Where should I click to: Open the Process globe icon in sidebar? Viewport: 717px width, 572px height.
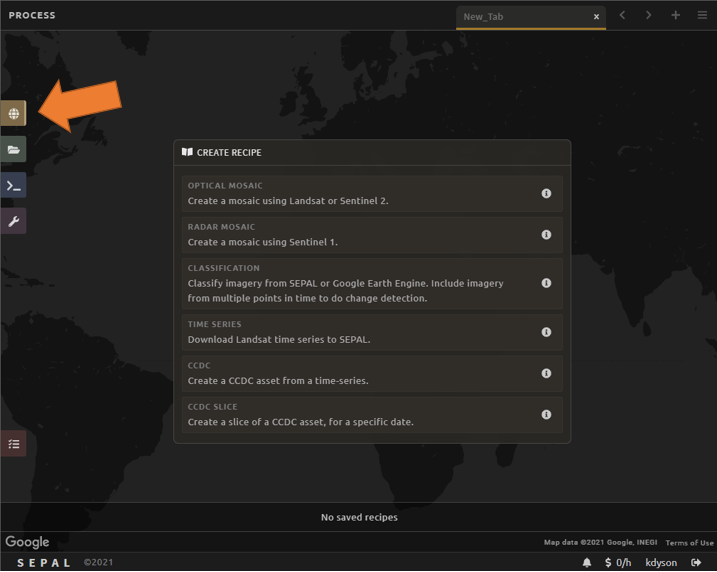pyautogui.click(x=14, y=114)
